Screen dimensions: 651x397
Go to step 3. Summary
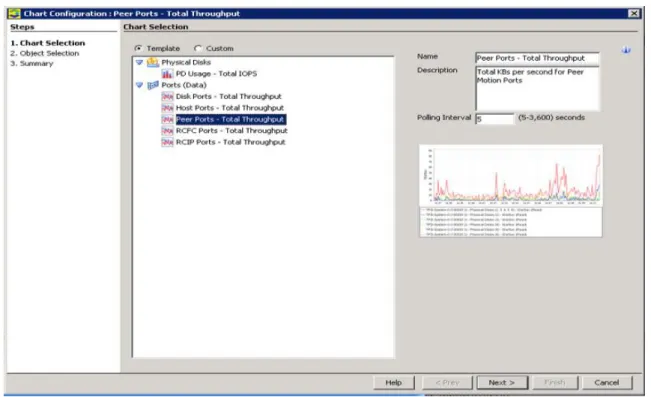32,64
